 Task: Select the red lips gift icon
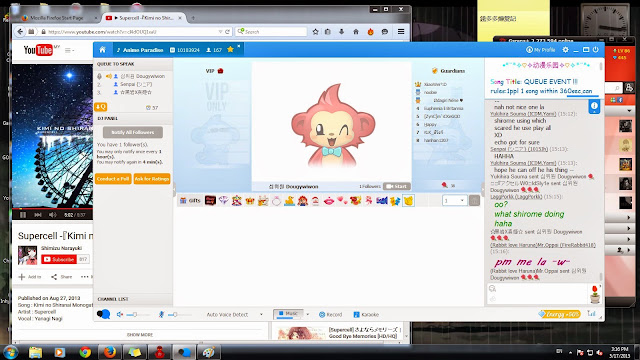pyautogui.click(x=329, y=200)
